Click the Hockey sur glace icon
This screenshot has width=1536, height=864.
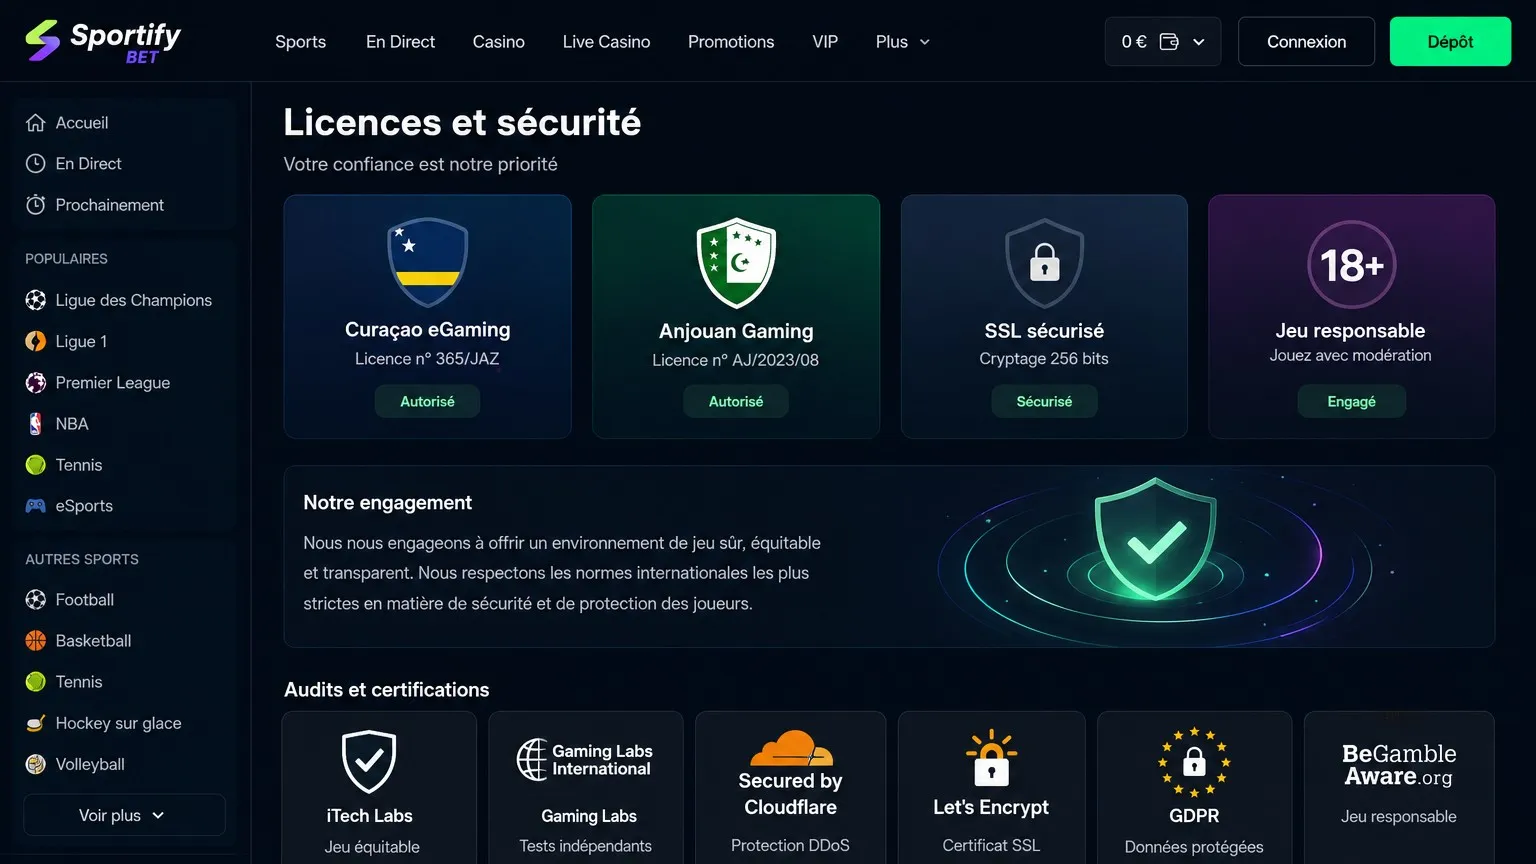[36, 723]
